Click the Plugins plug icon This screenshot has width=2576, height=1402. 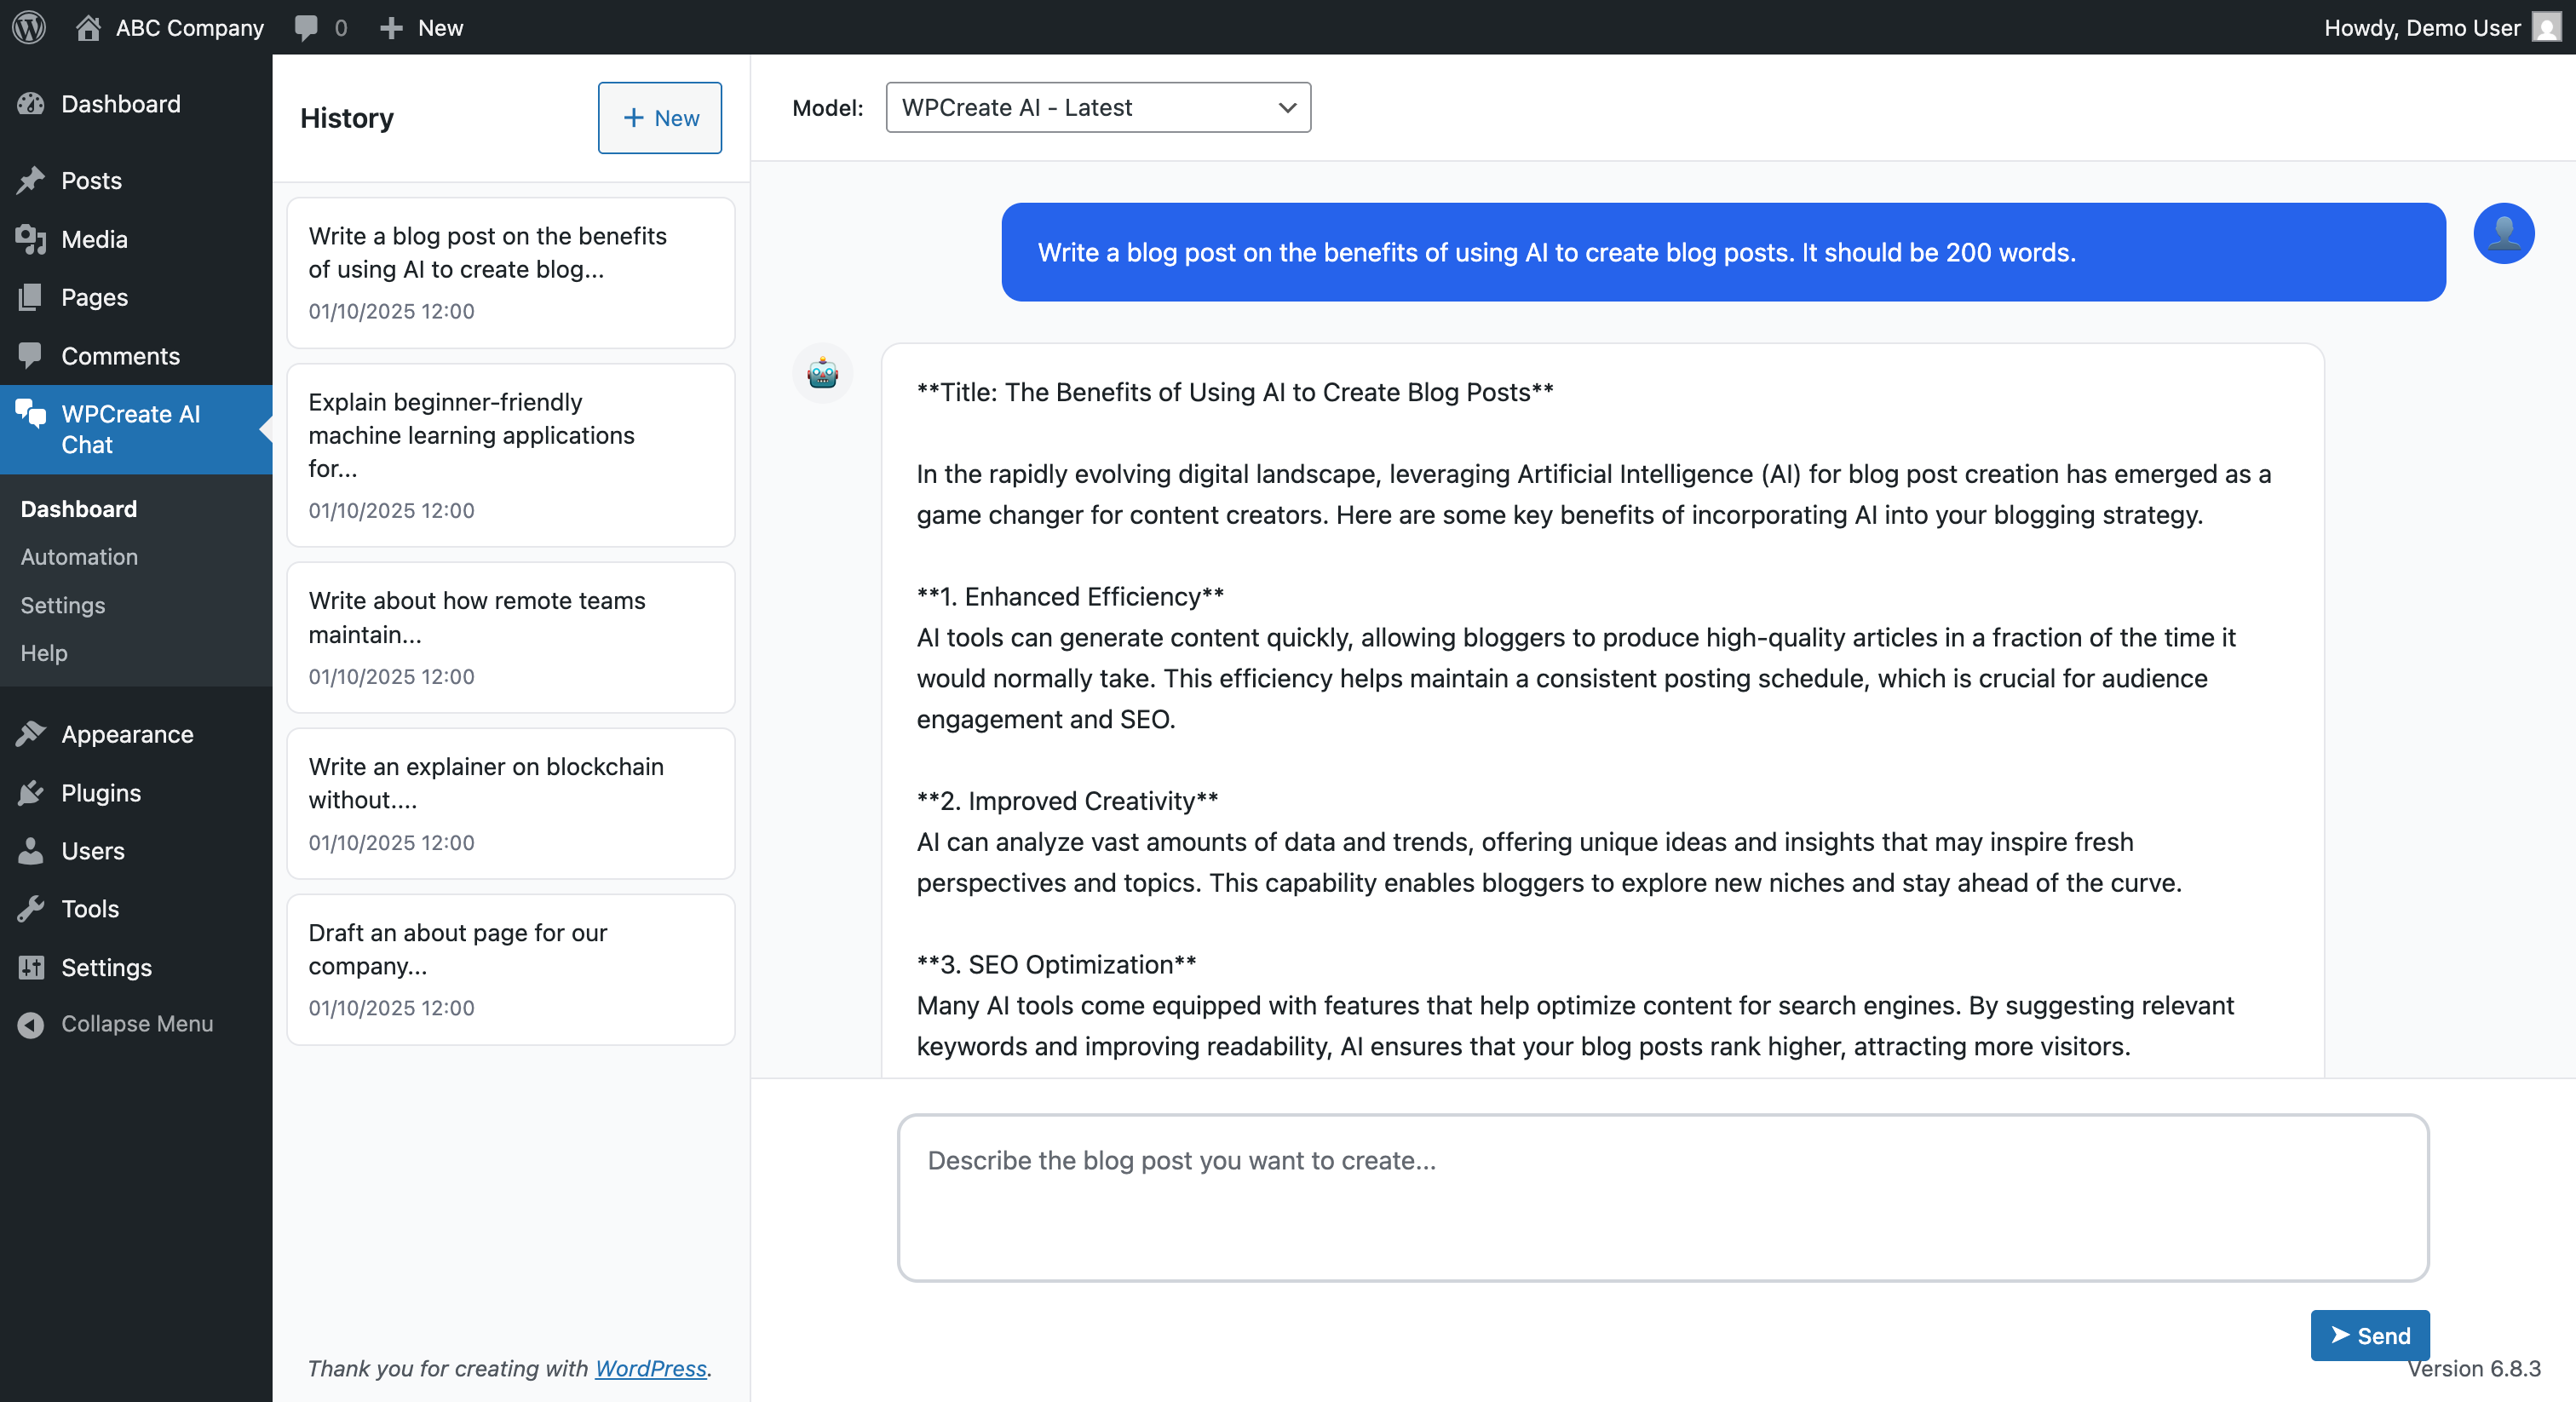click(x=31, y=792)
